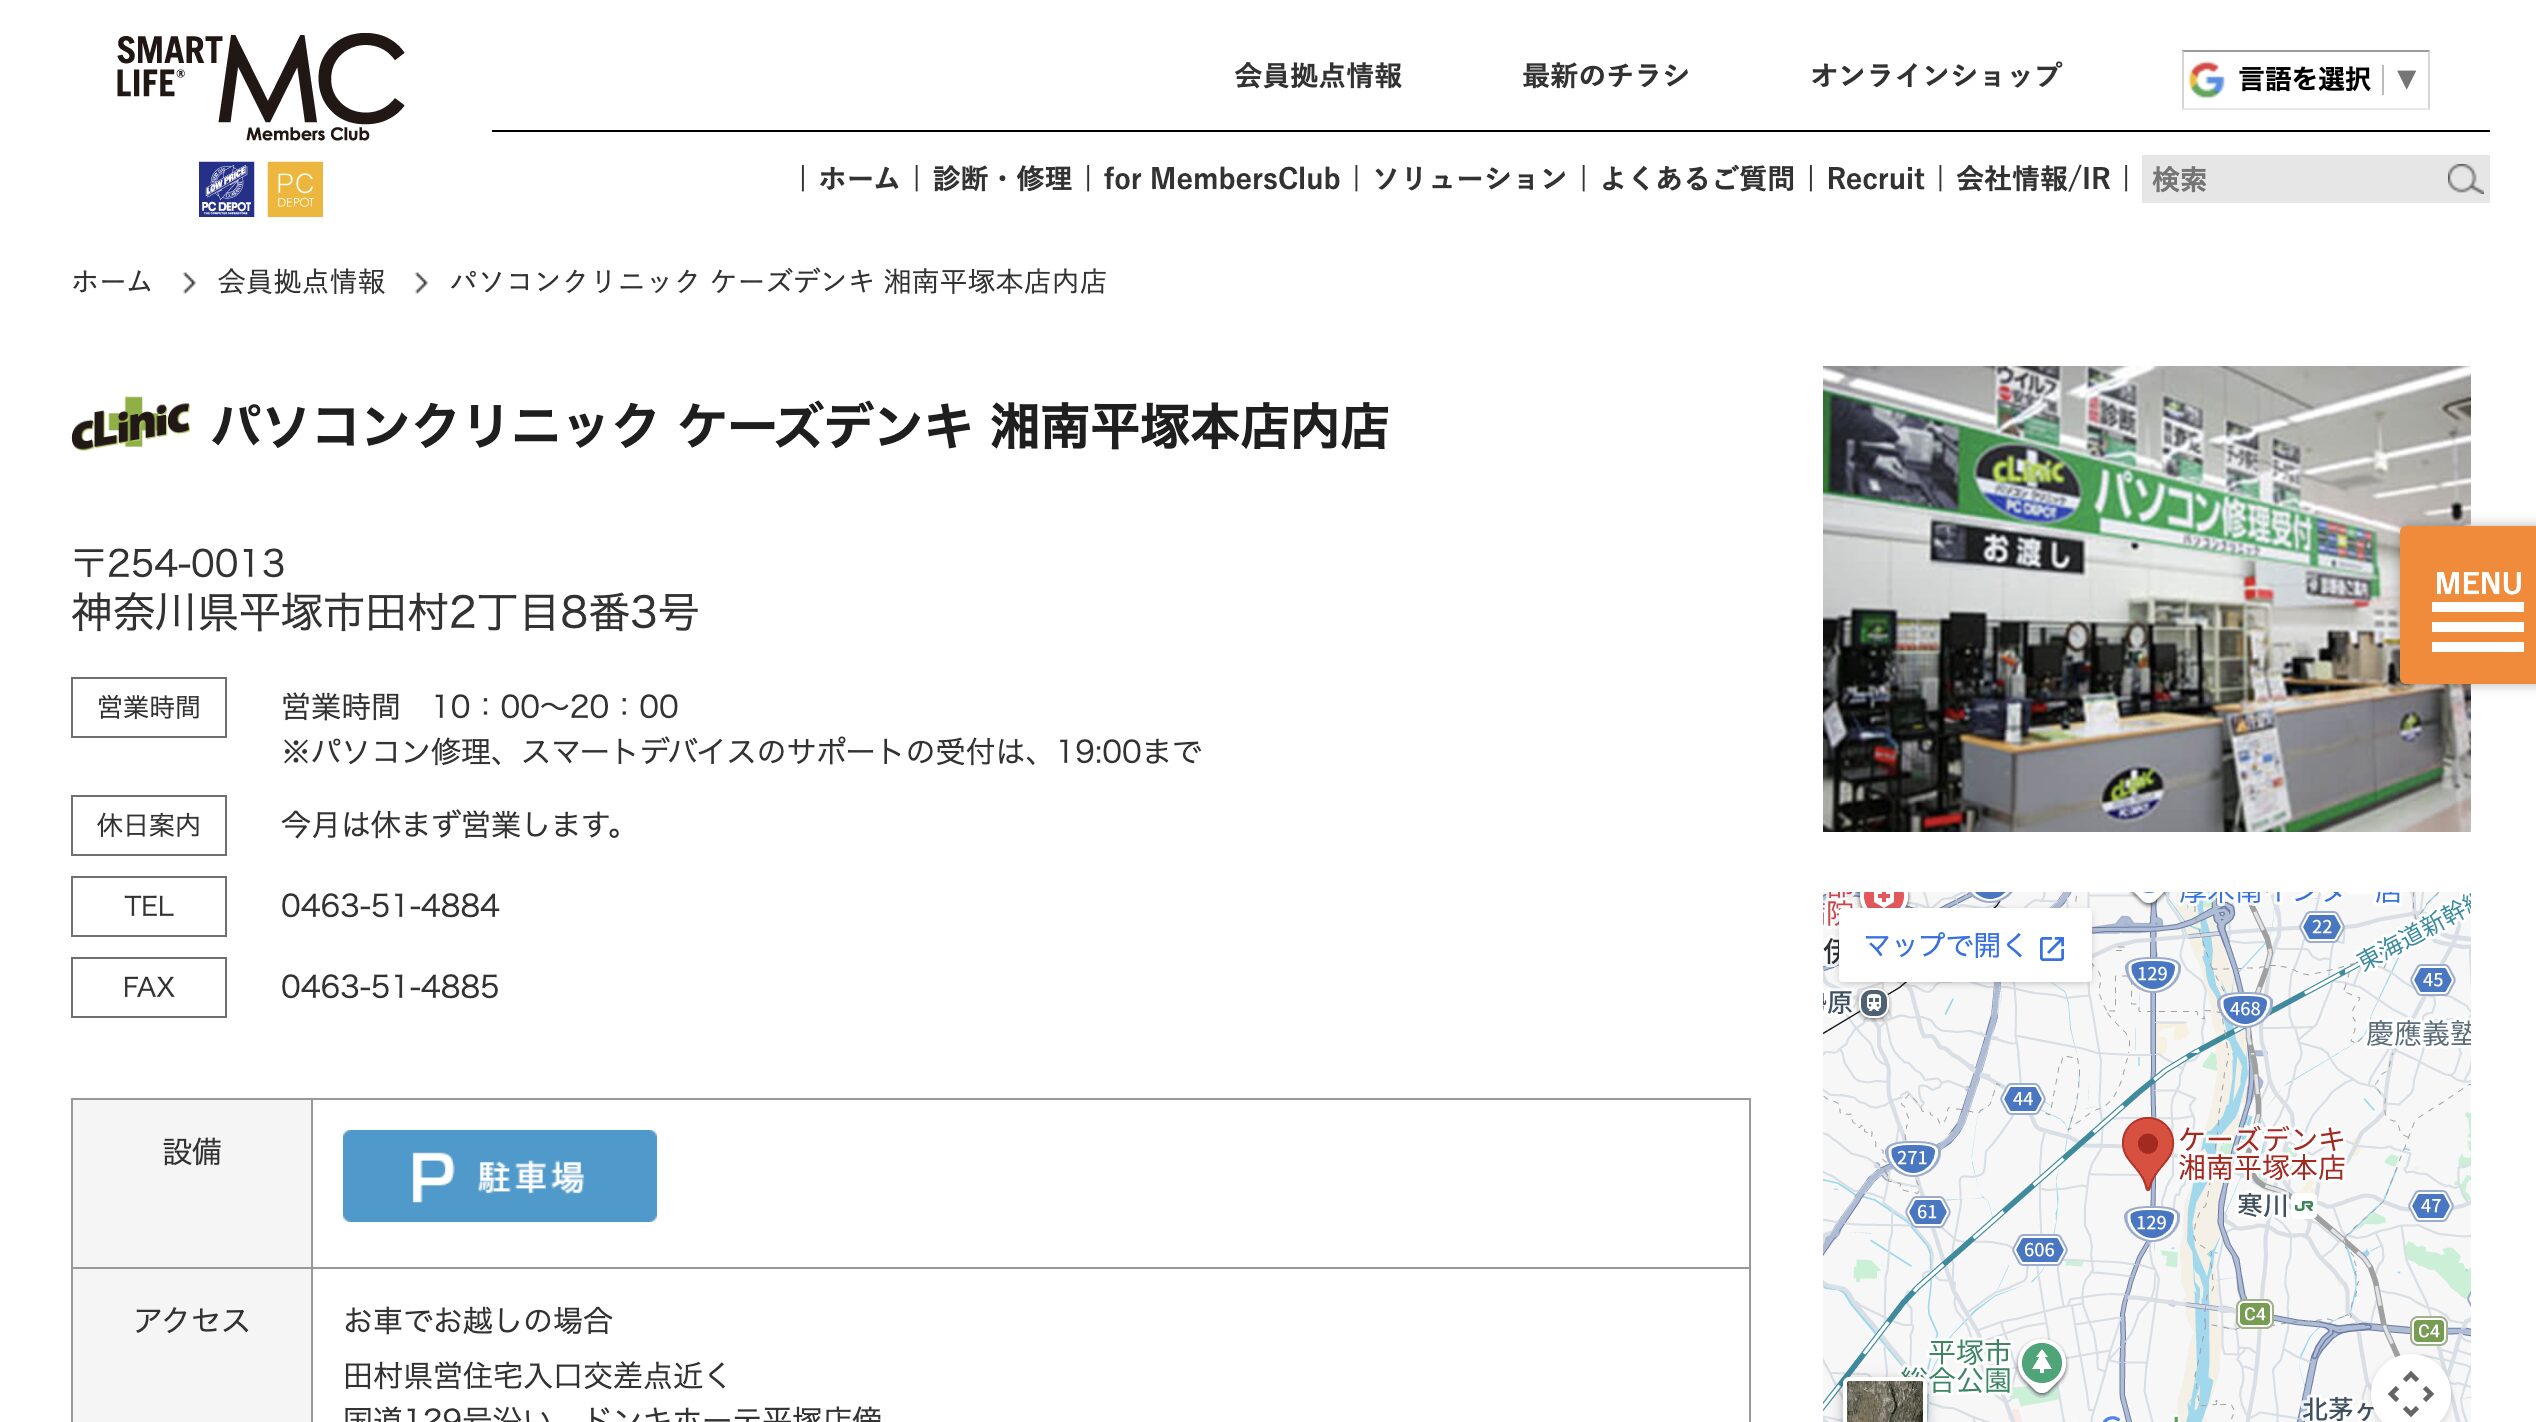Open the blue PC DEPOT low price logo
Viewport: 2536px width, 1422px height.
pos(226,189)
